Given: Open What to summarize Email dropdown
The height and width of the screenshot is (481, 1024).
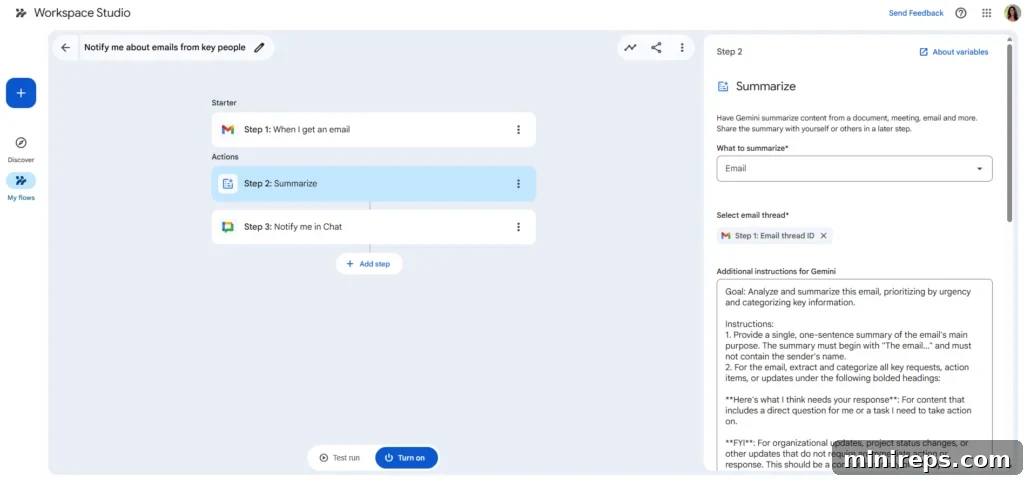Looking at the screenshot, I should (854, 168).
